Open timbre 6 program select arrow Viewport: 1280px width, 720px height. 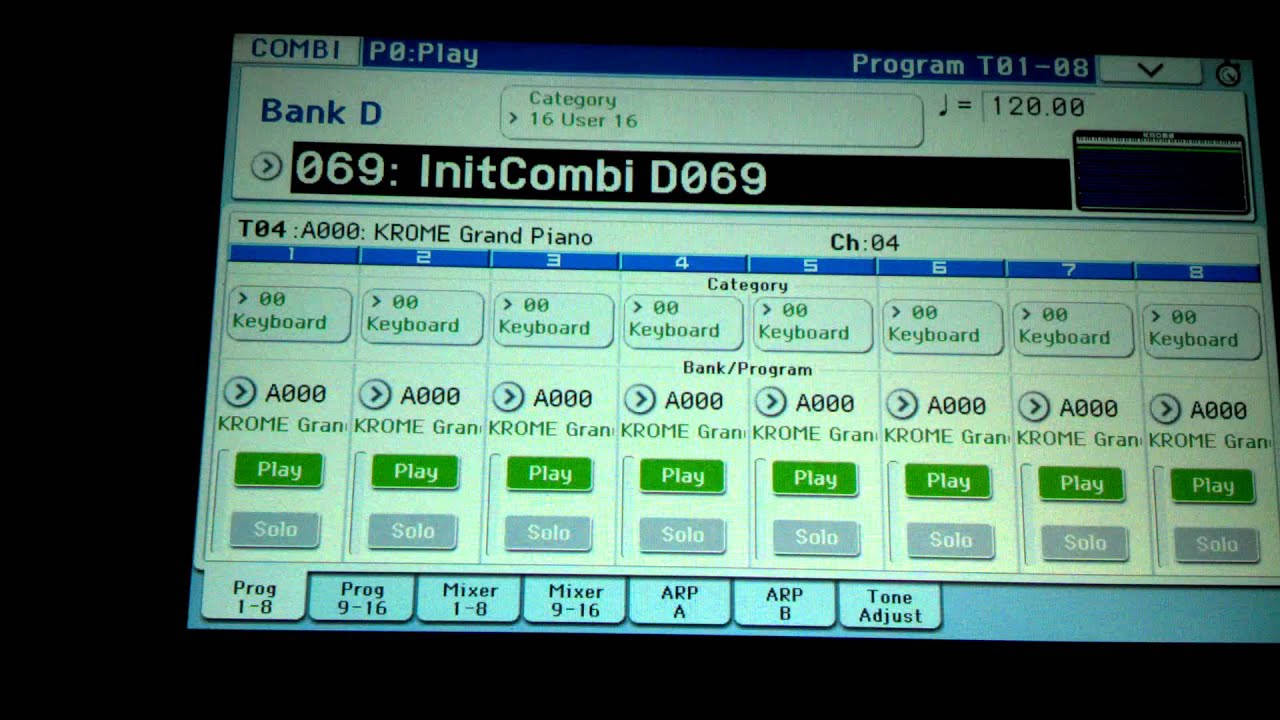(x=902, y=405)
